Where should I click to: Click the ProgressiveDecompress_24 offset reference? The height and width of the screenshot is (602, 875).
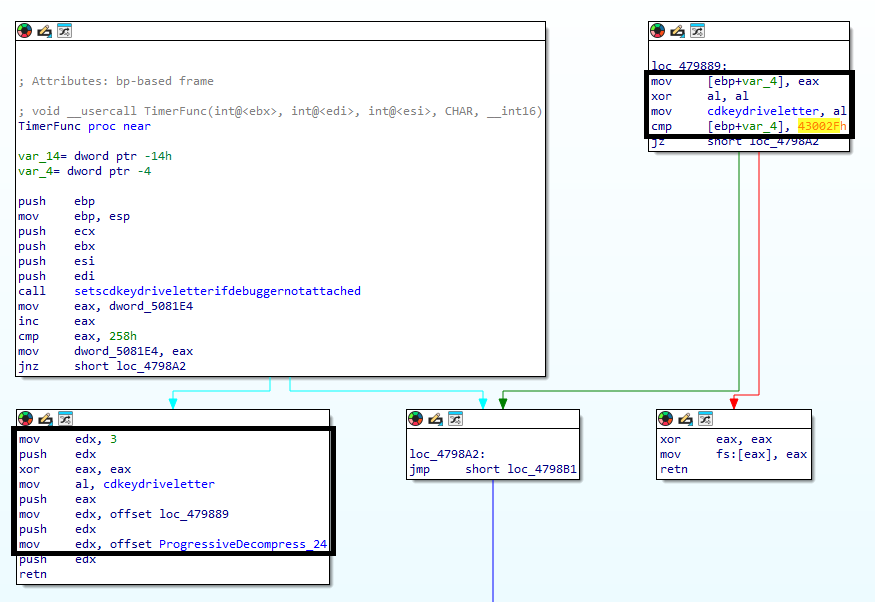[243, 545]
